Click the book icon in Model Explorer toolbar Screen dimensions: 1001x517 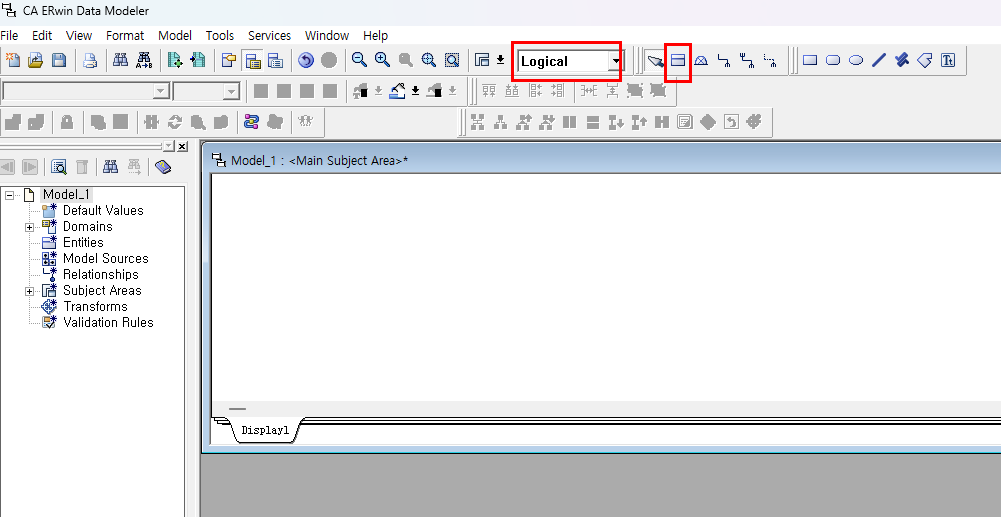(x=163, y=167)
